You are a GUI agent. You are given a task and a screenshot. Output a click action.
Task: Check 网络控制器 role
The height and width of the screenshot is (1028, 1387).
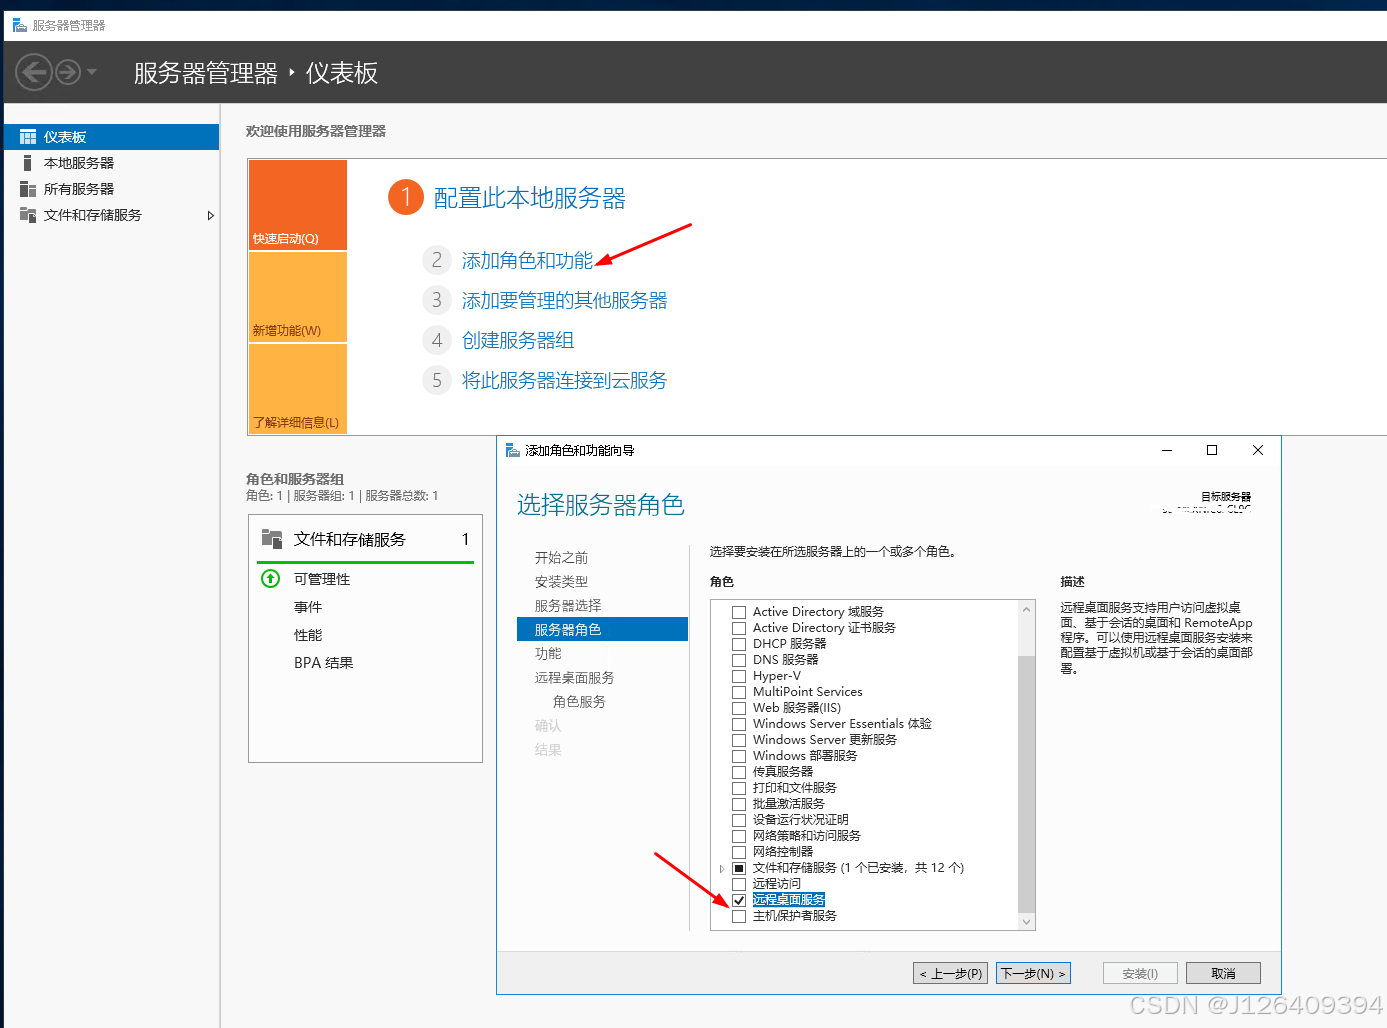pyautogui.click(x=739, y=852)
